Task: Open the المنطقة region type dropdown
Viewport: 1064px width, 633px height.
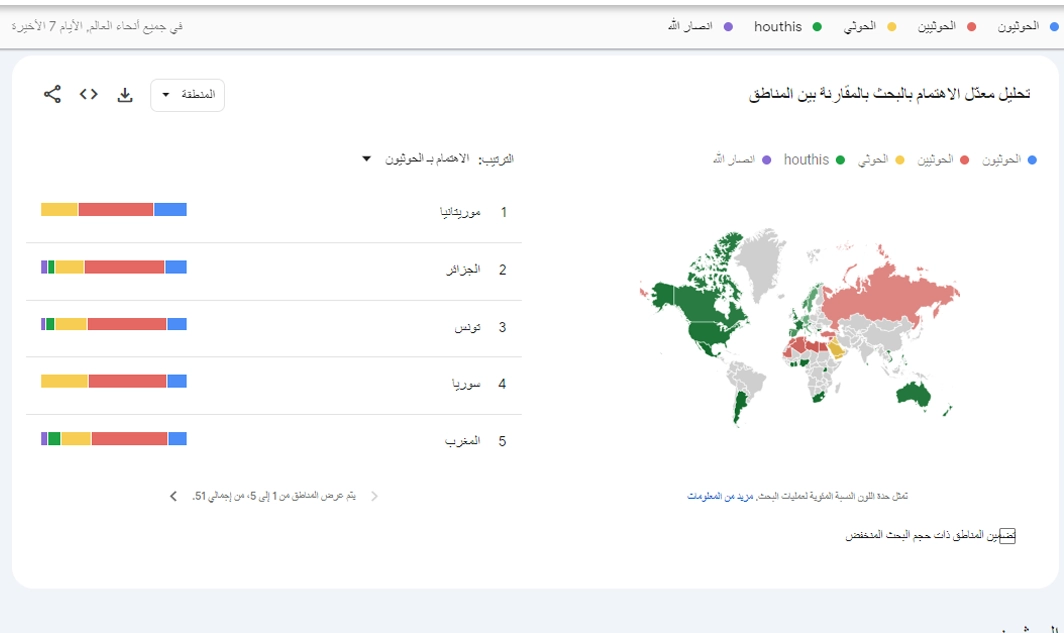Action: click(x=187, y=97)
